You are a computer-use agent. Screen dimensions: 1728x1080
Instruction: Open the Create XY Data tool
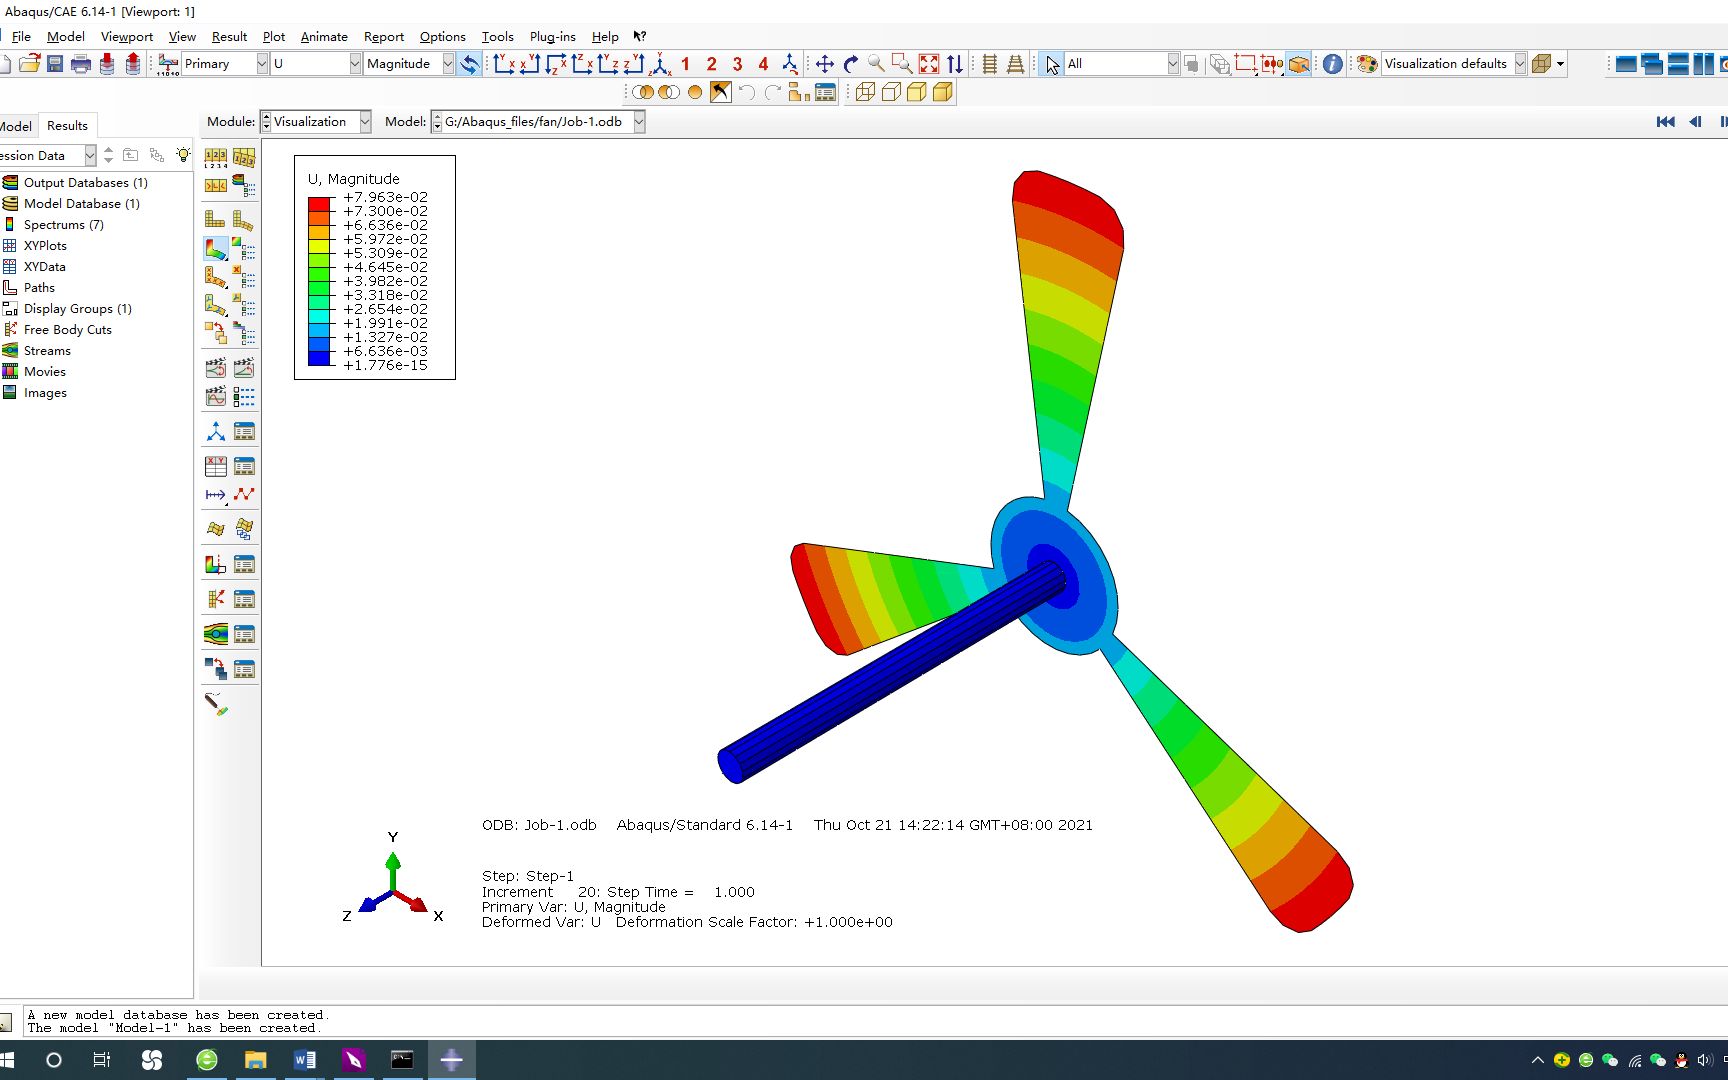click(214, 465)
